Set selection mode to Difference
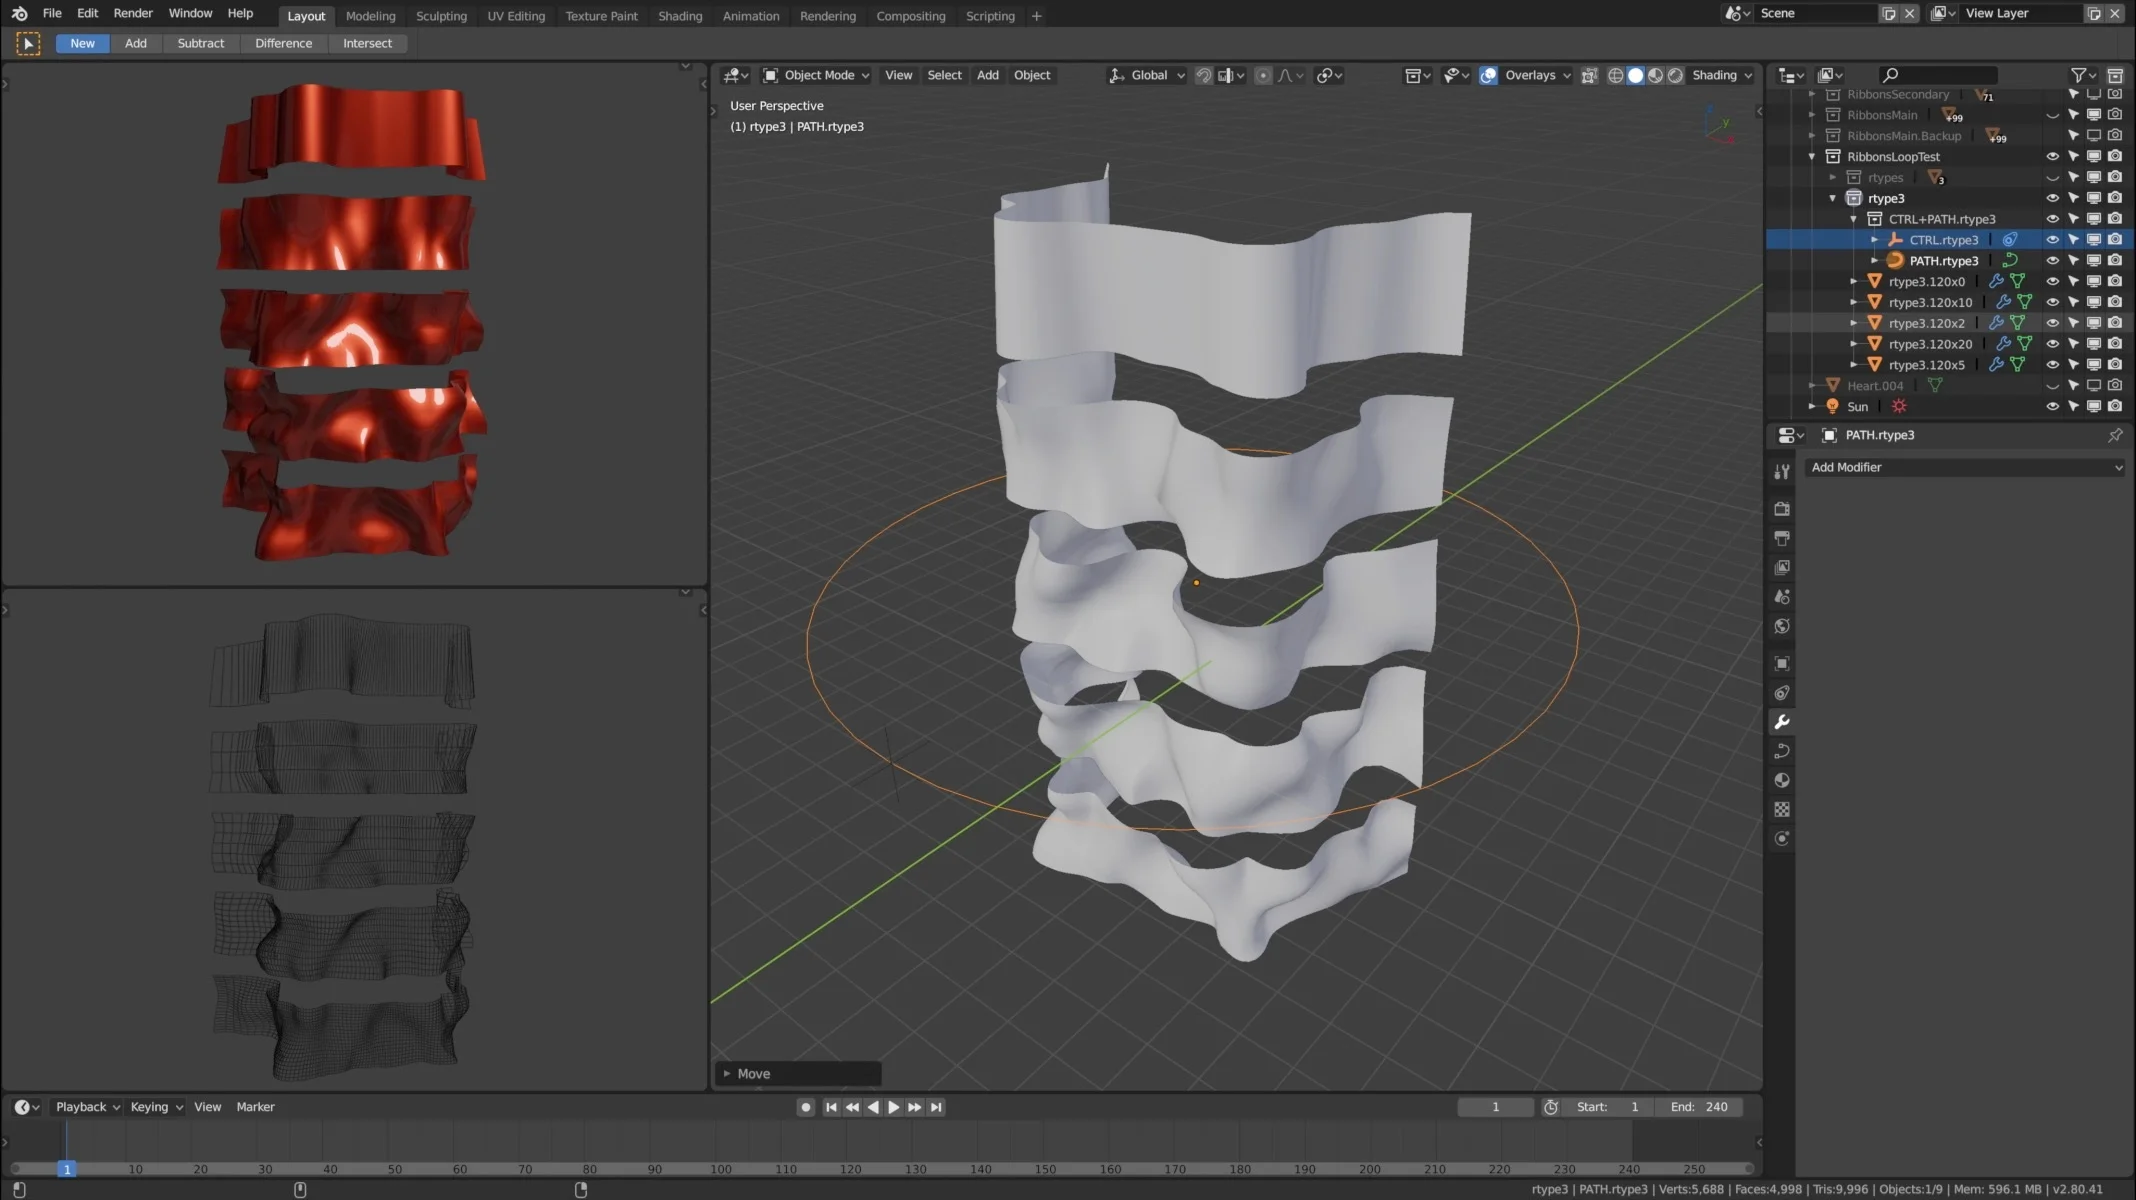This screenshot has width=2136, height=1200. click(x=283, y=43)
